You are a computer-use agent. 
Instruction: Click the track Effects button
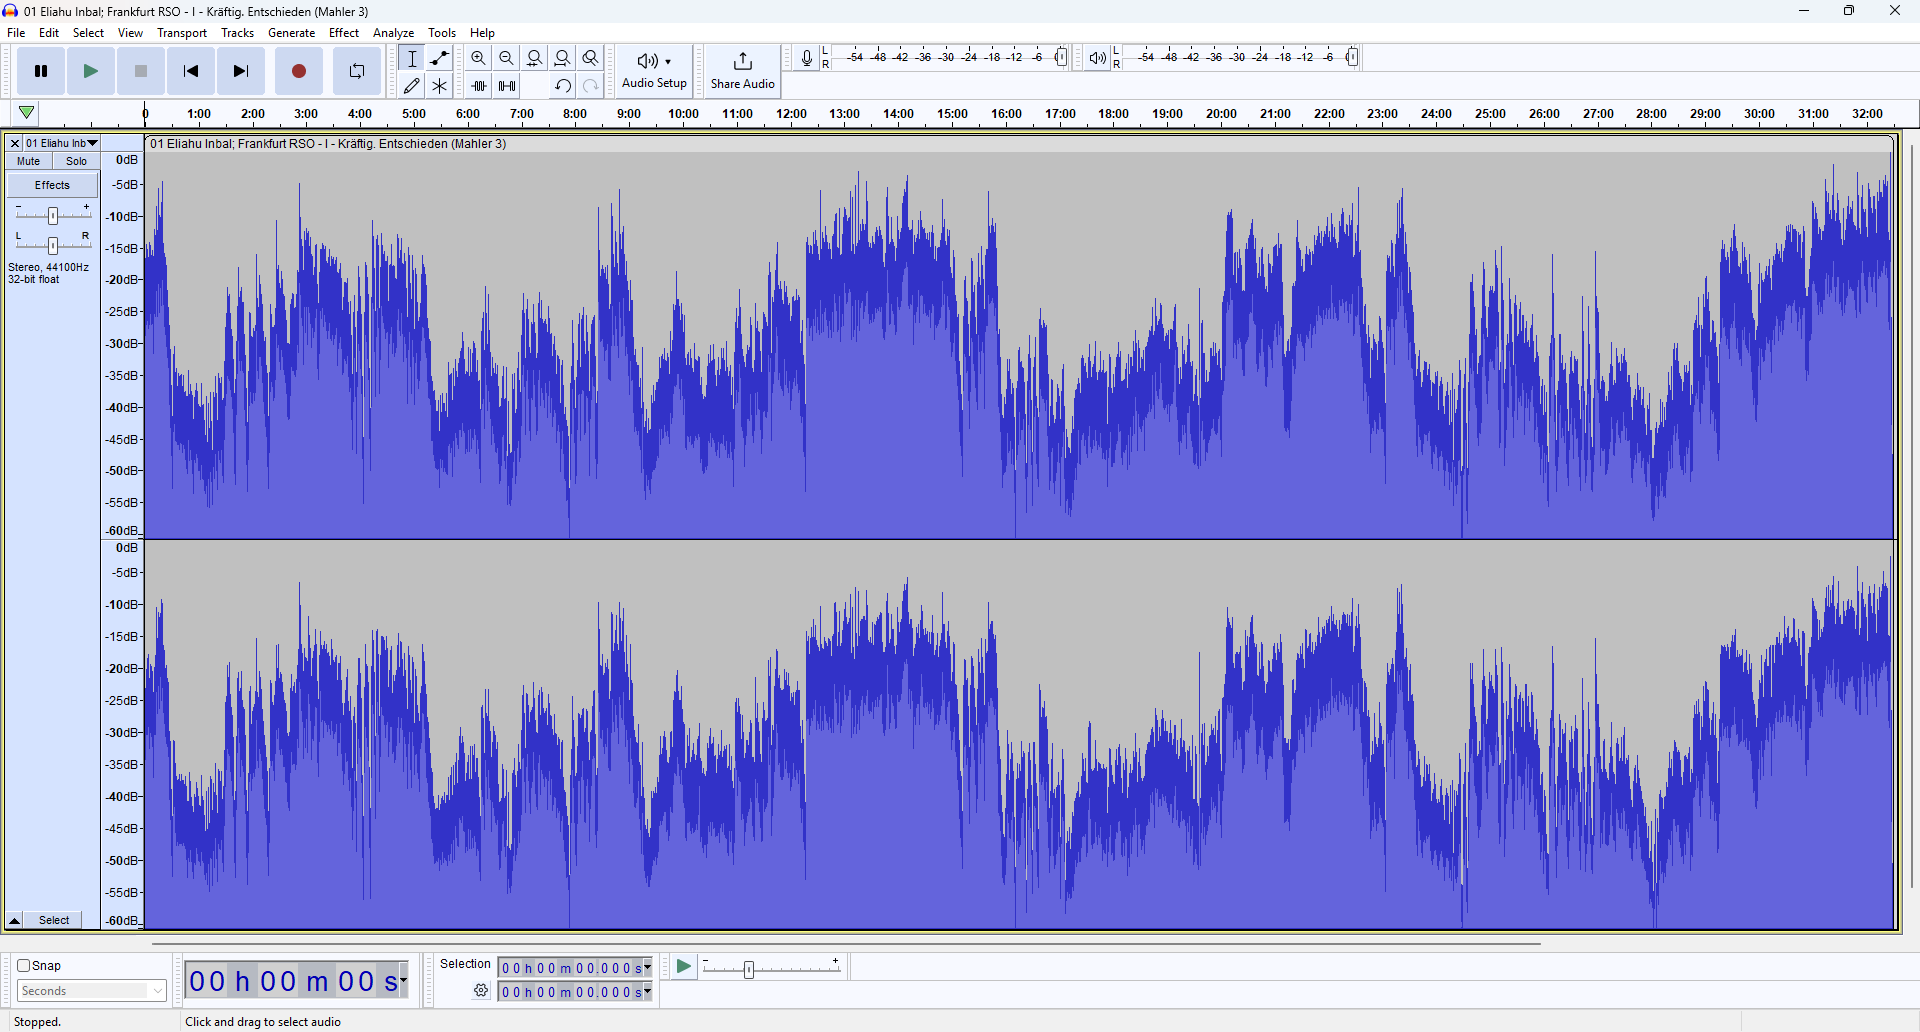tap(52, 185)
